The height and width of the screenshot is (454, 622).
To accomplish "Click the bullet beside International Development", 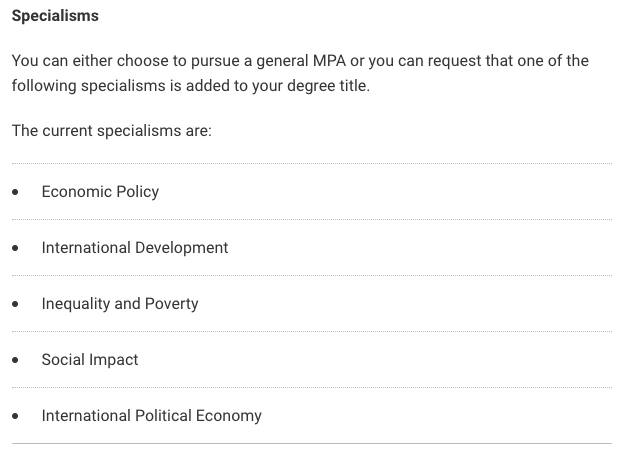I will coord(15,248).
